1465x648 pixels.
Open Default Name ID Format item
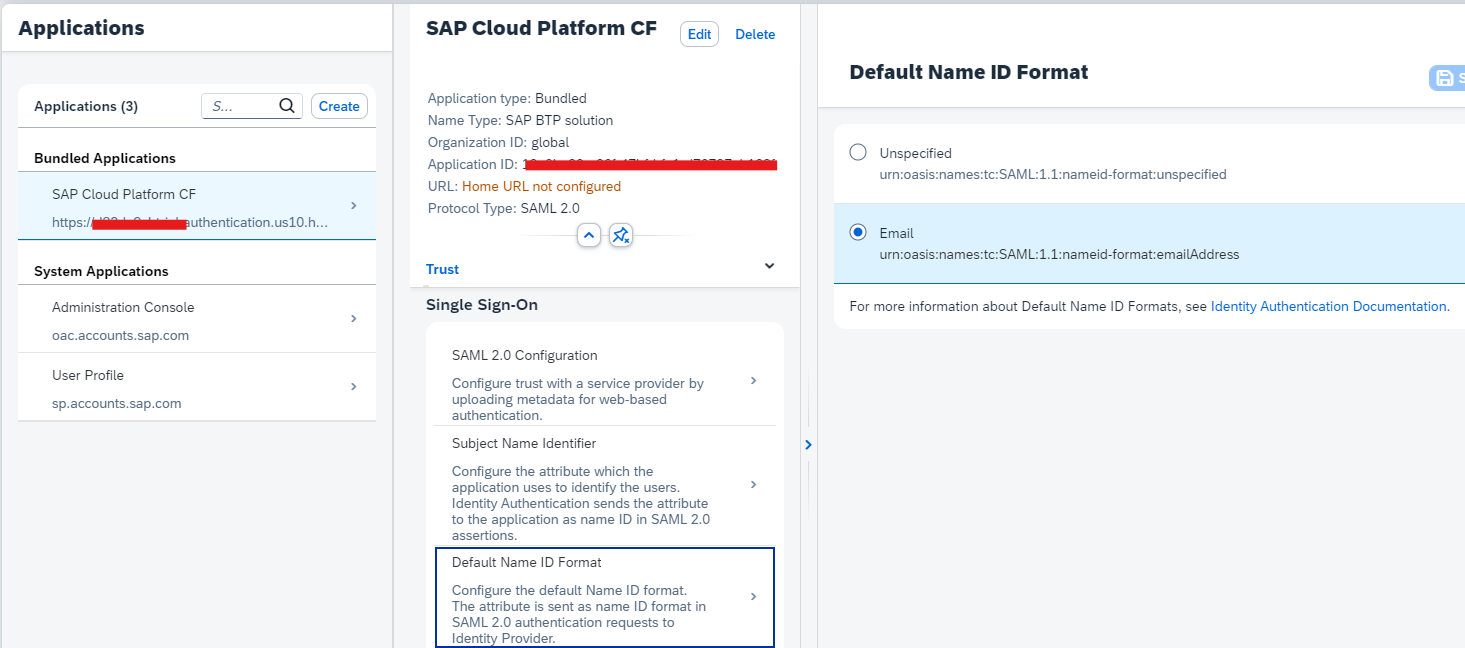(x=604, y=598)
